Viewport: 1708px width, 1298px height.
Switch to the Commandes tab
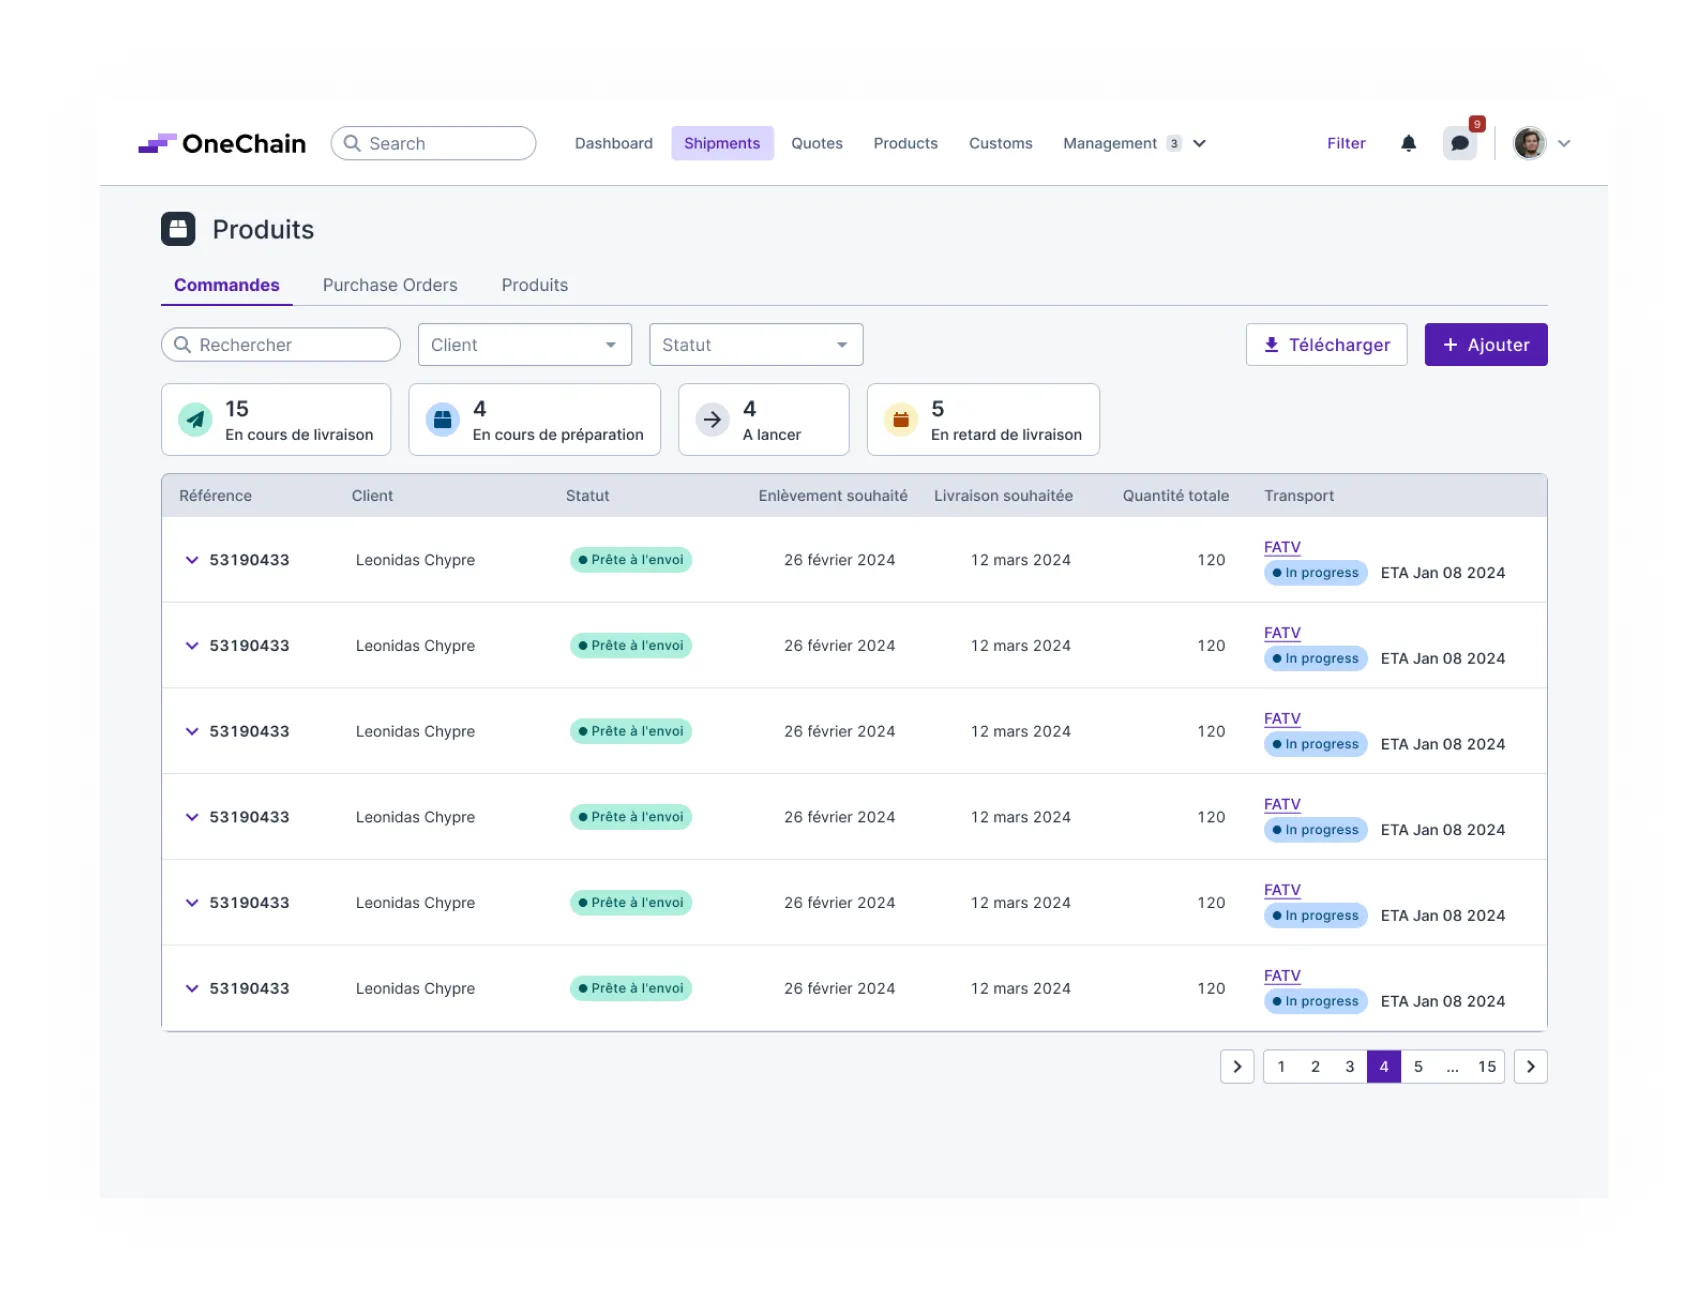[226, 285]
